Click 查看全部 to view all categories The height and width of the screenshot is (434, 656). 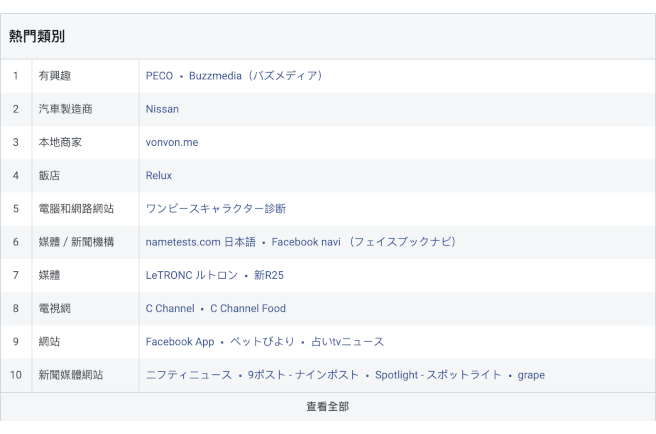click(x=328, y=406)
